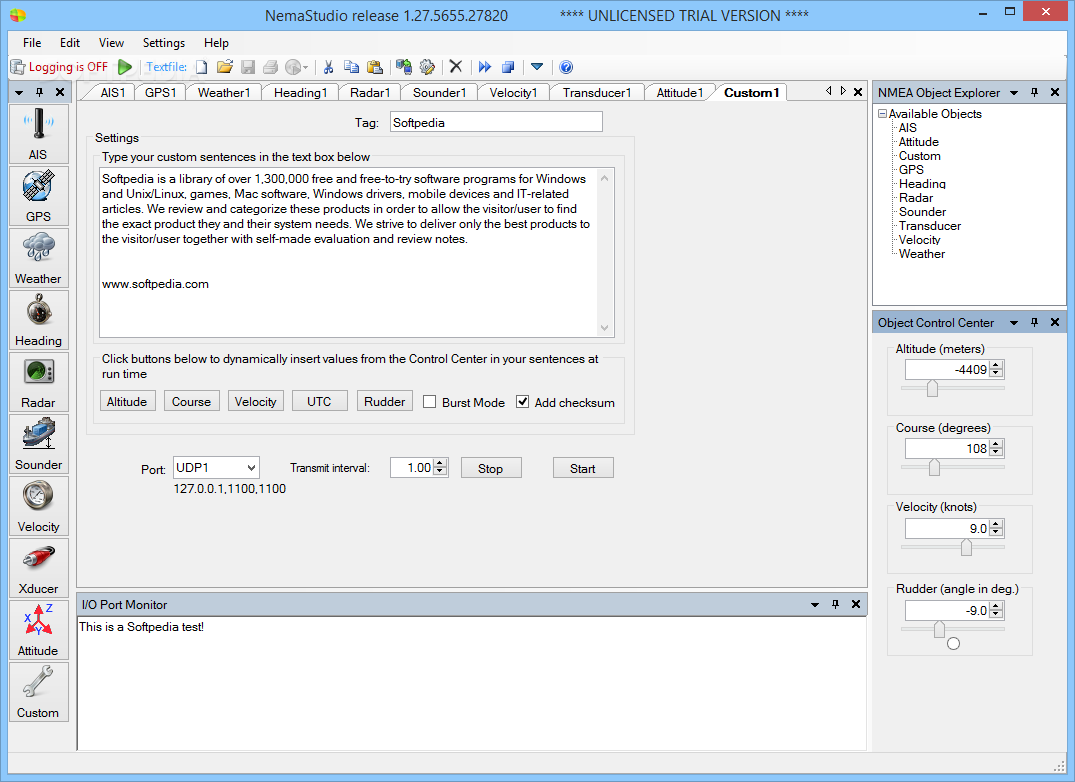The image size is (1075, 782).
Task: Add a Weather object from sidebar
Action: pos(38,258)
